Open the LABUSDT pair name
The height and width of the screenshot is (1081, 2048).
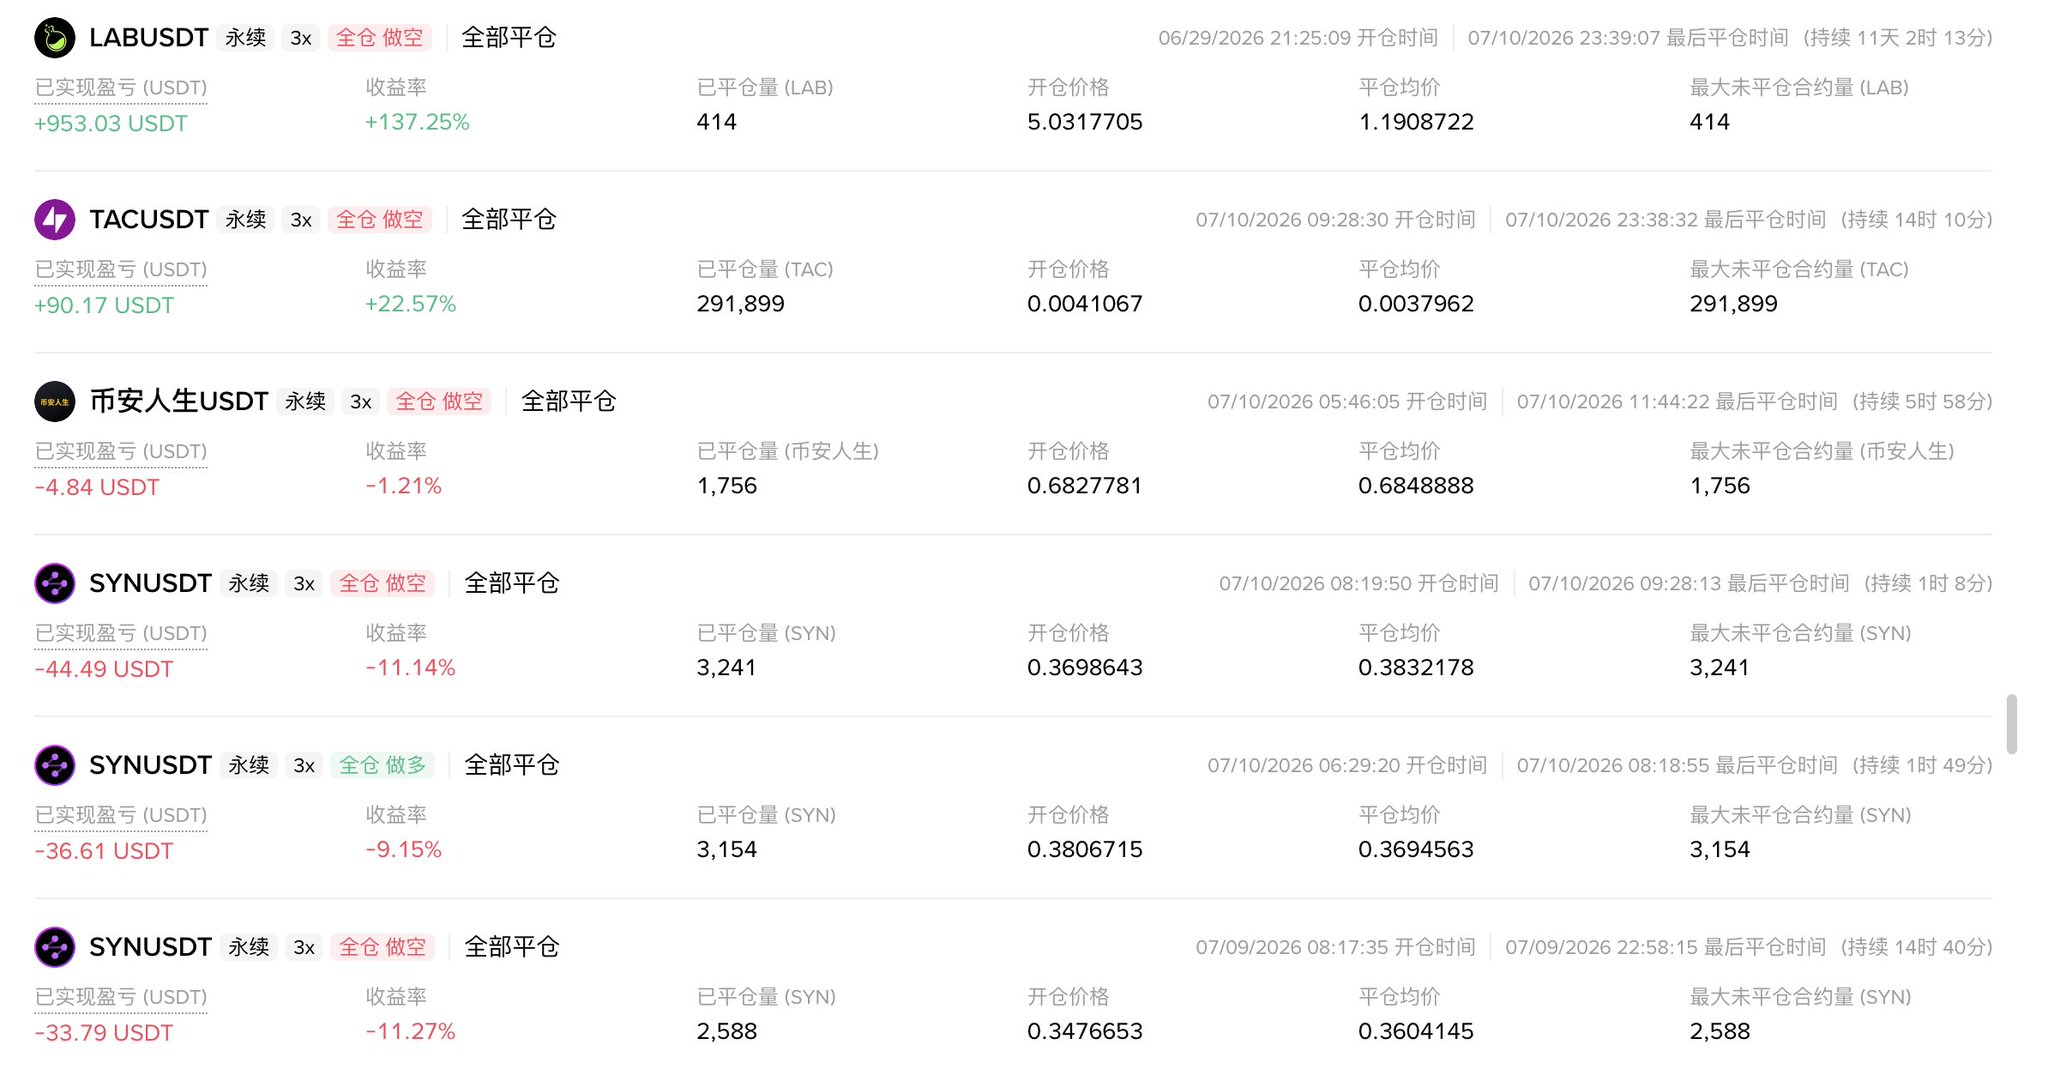click(149, 38)
